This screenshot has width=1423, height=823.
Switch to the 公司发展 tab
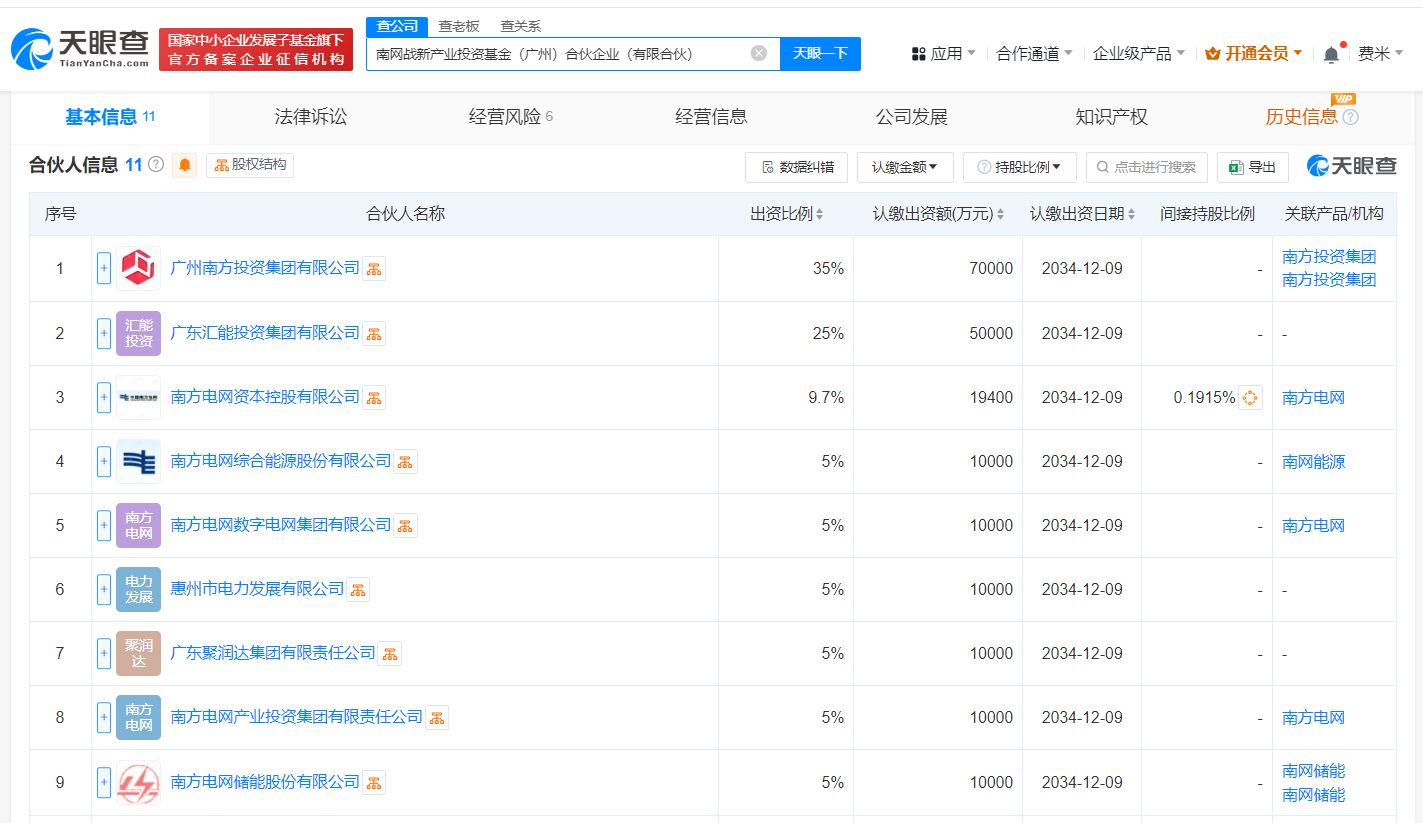[x=911, y=117]
